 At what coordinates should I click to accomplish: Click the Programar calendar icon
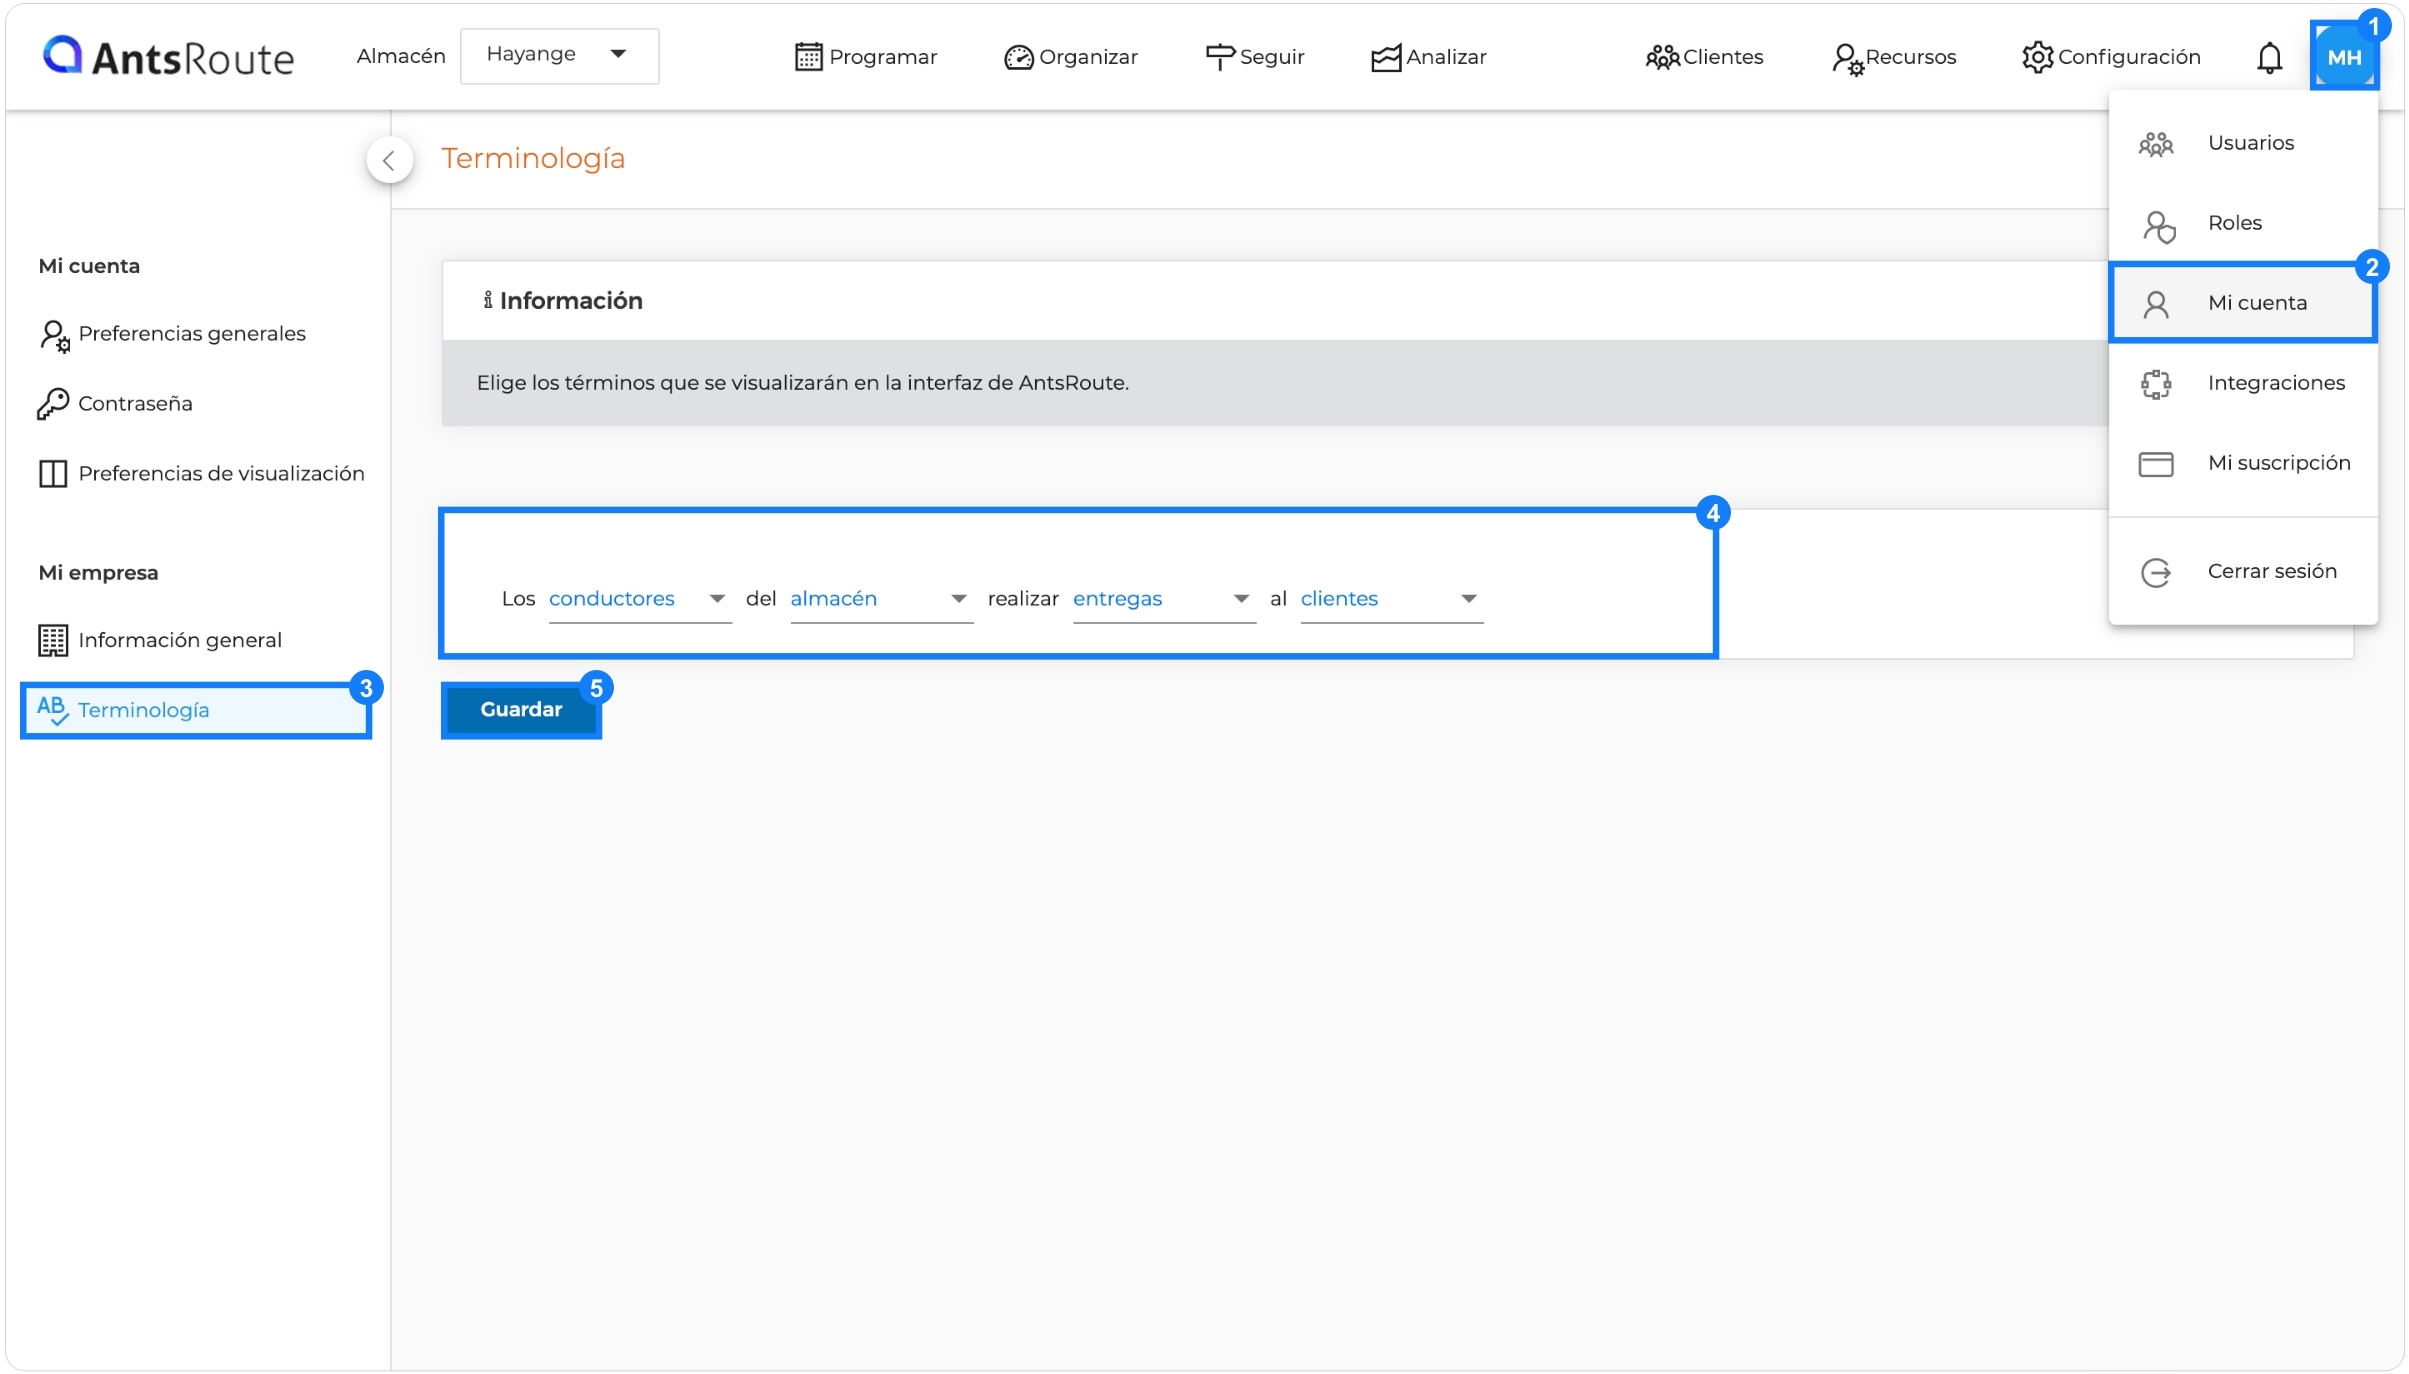point(808,57)
